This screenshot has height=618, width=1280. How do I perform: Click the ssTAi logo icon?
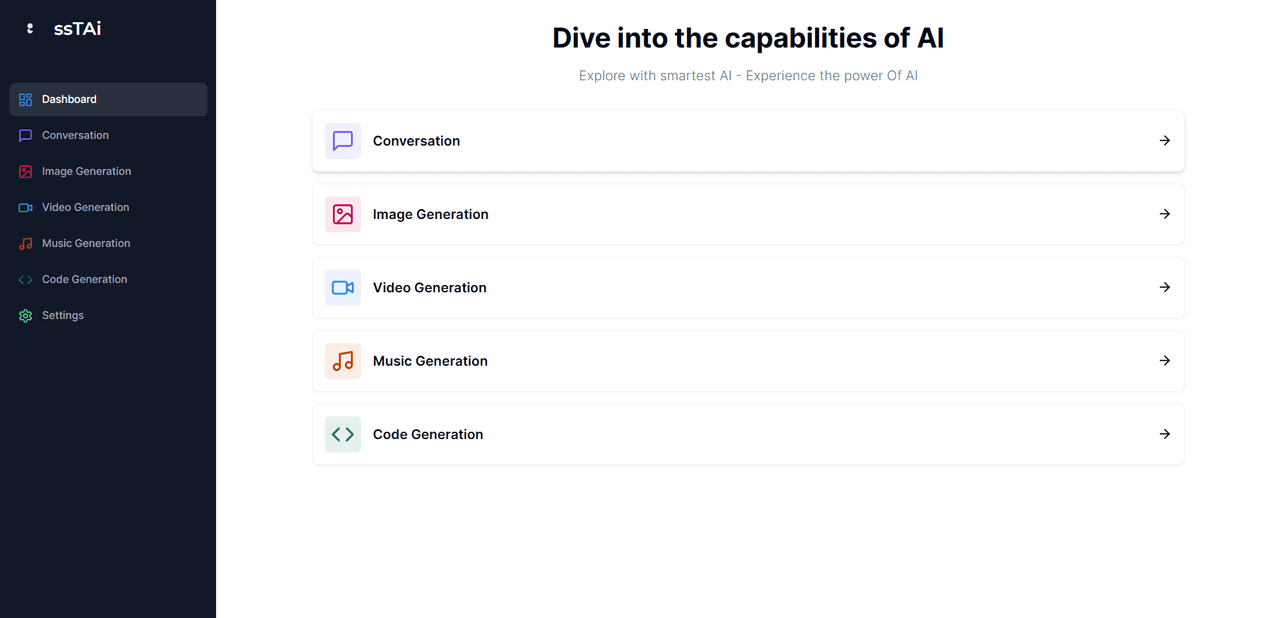tap(30, 29)
